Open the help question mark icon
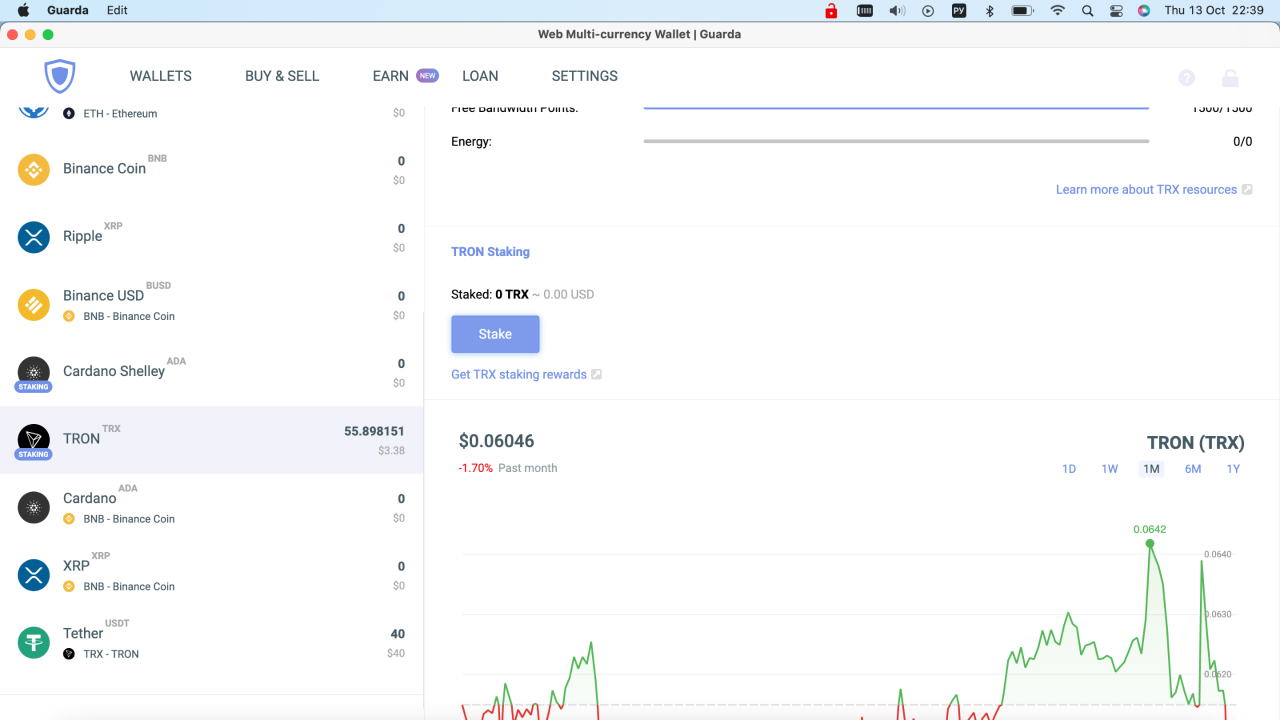The image size is (1280, 720). [x=1186, y=77]
